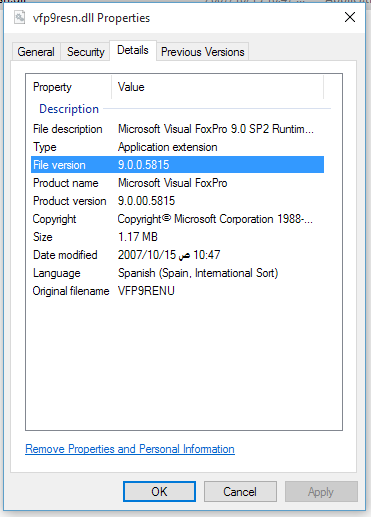Viewport: 371px width, 517px height.
Task: Select the Size property row
Action: pos(177,237)
